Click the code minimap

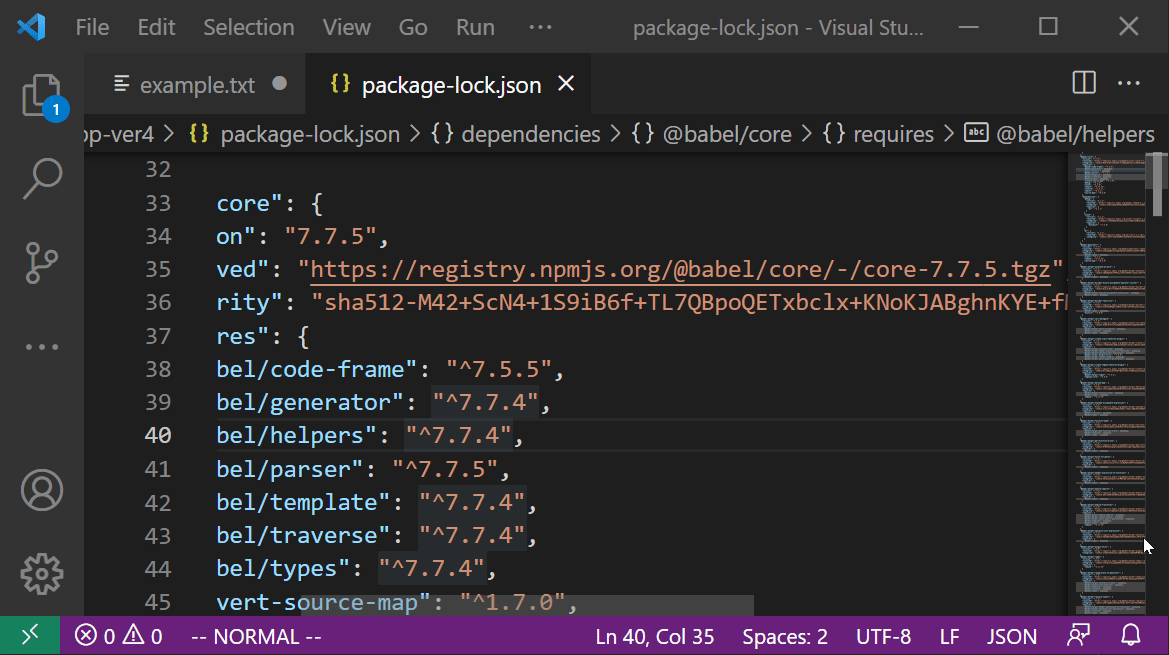pos(1109,384)
